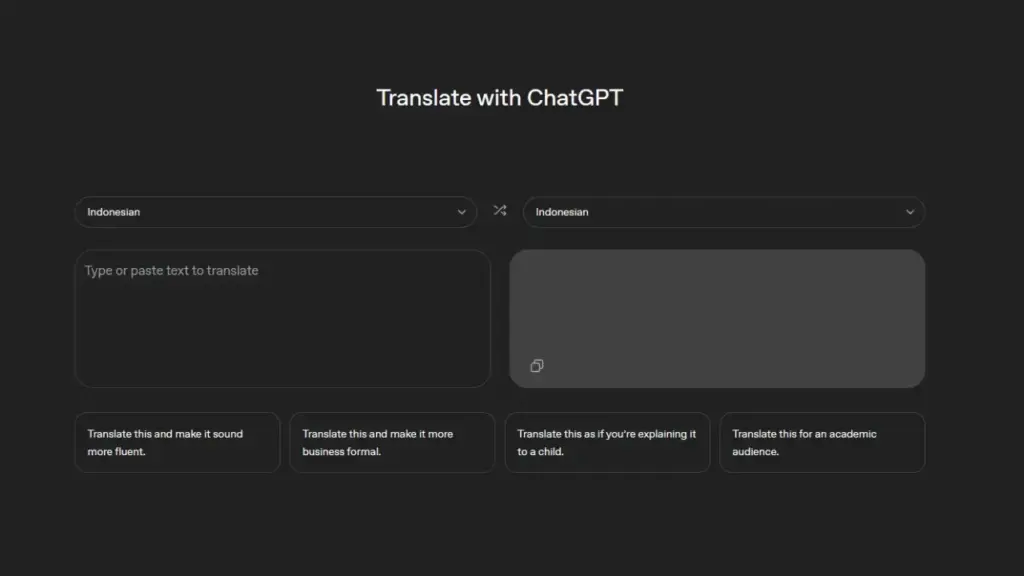Click the 'Translate with ChatGPT' heading
The image size is (1024, 576).
click(499, 98)
